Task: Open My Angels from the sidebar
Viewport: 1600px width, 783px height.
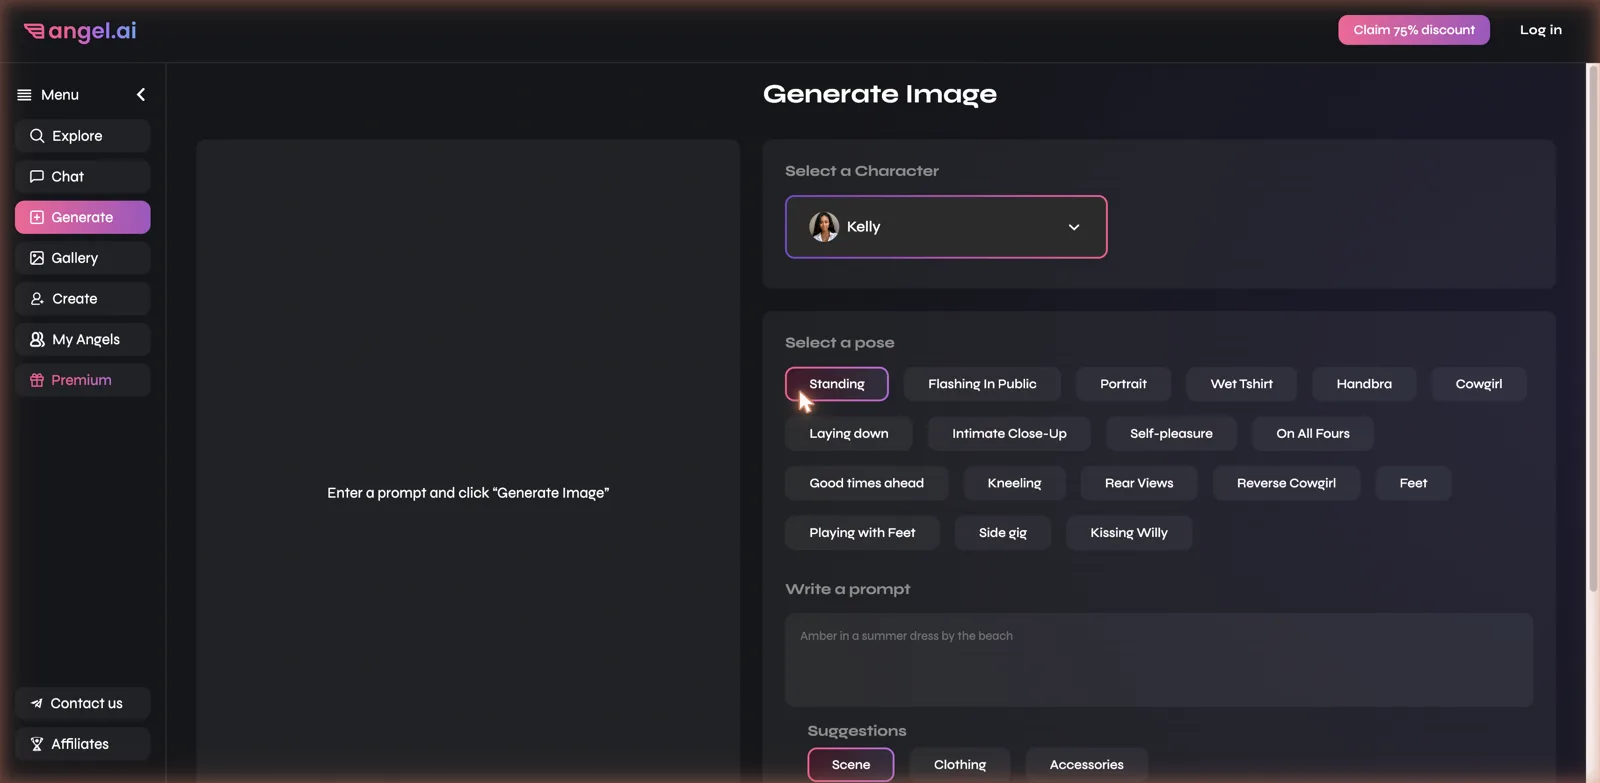Action: point(83,340)
